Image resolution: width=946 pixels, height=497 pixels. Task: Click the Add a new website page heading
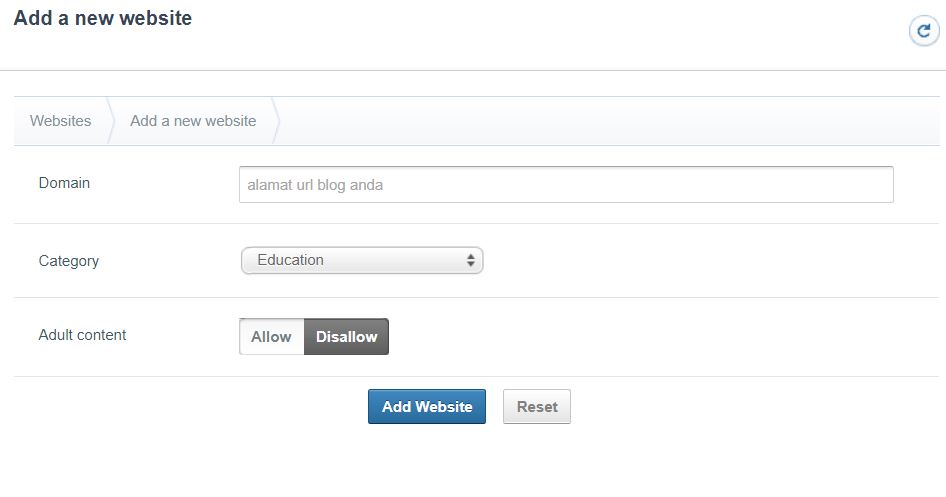(103, 18)
